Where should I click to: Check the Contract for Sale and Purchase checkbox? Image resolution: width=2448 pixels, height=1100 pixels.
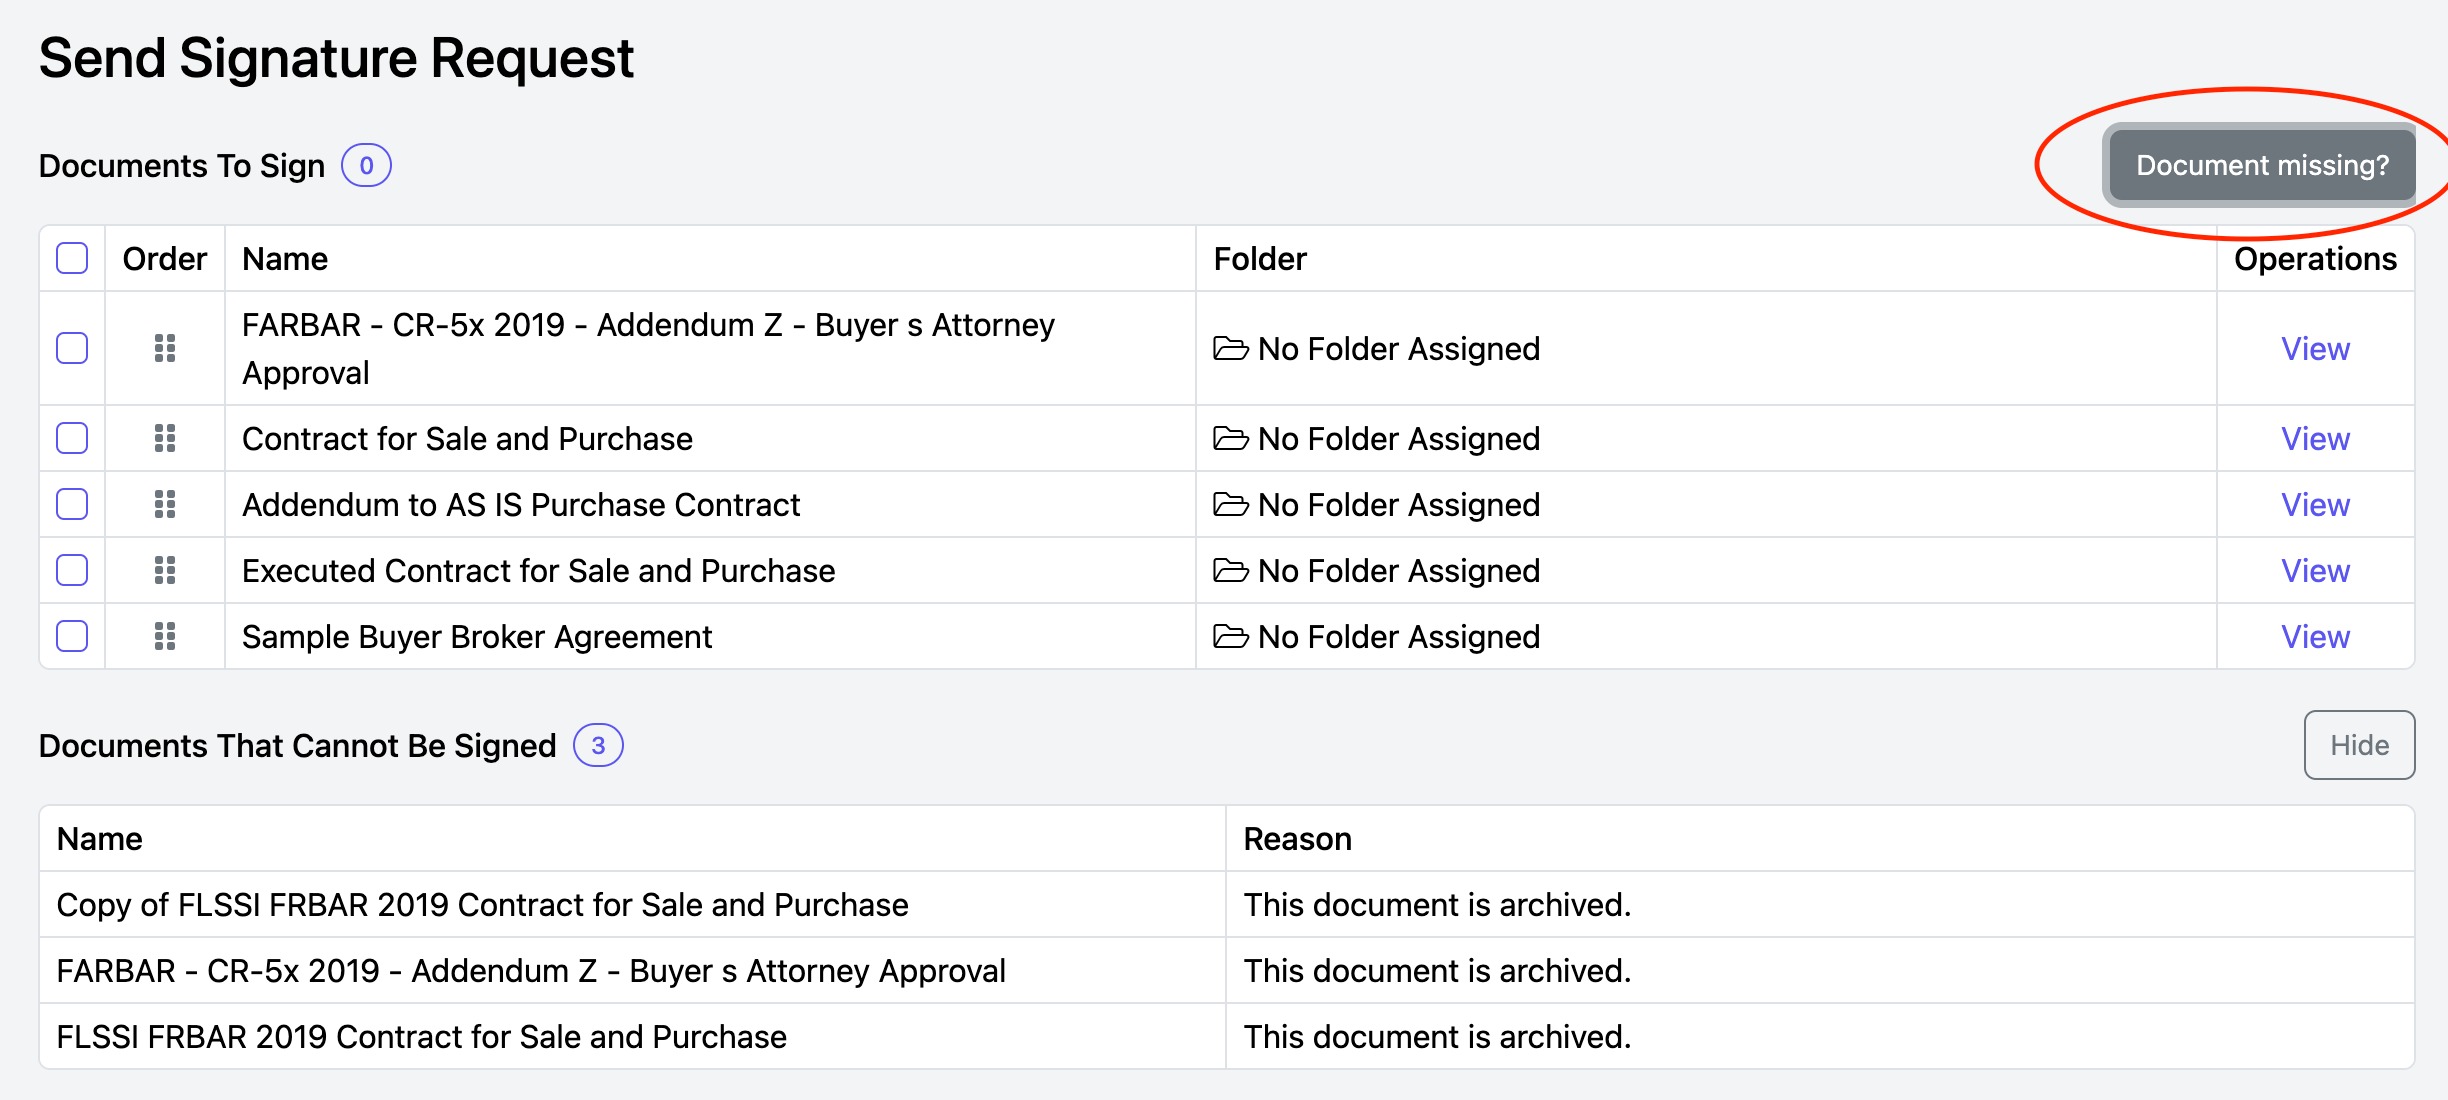coord(72,438)
